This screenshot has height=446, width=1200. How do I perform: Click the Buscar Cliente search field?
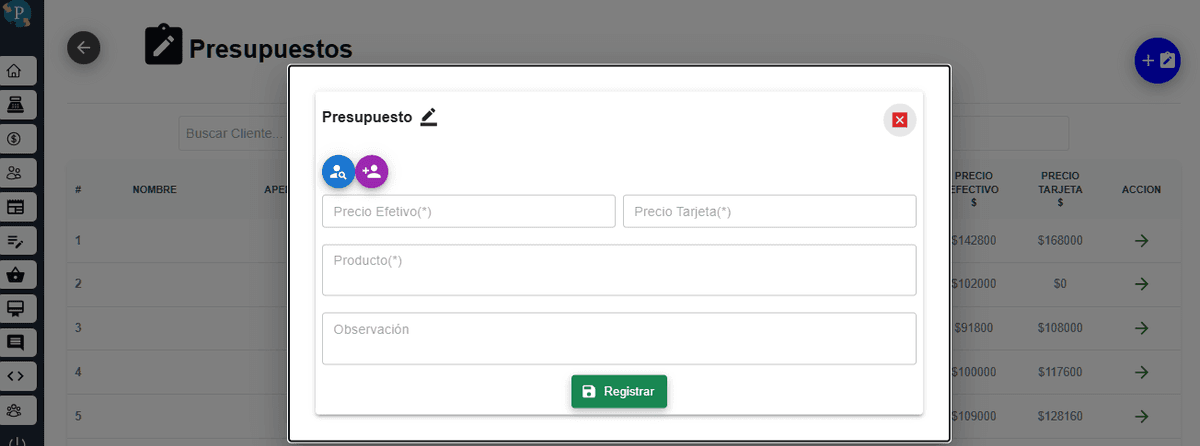click(x=233, y=133)
